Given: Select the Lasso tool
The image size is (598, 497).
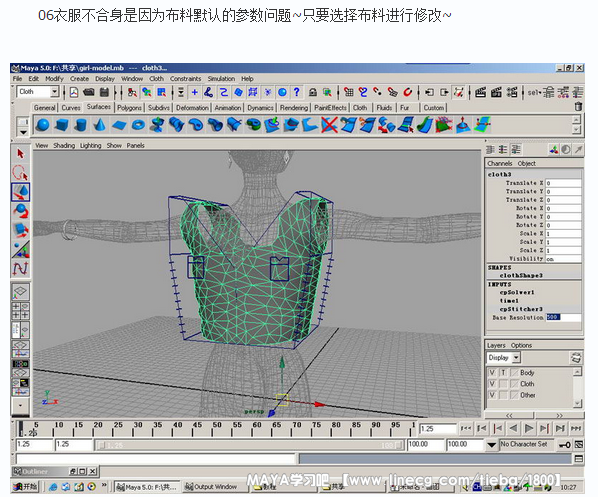Looking at the screenshot, I should pyautogui.click(x=20, y=173).
